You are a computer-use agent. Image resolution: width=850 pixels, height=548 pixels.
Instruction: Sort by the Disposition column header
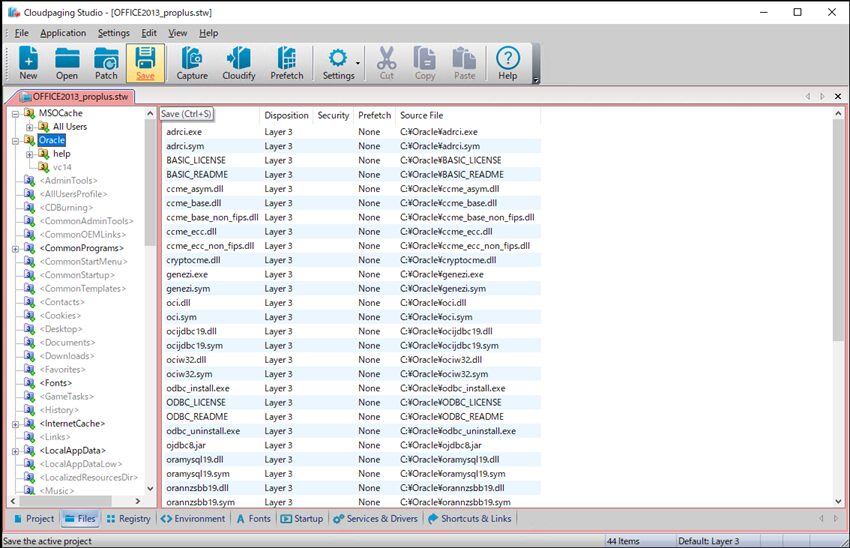[x=286, y=115]
